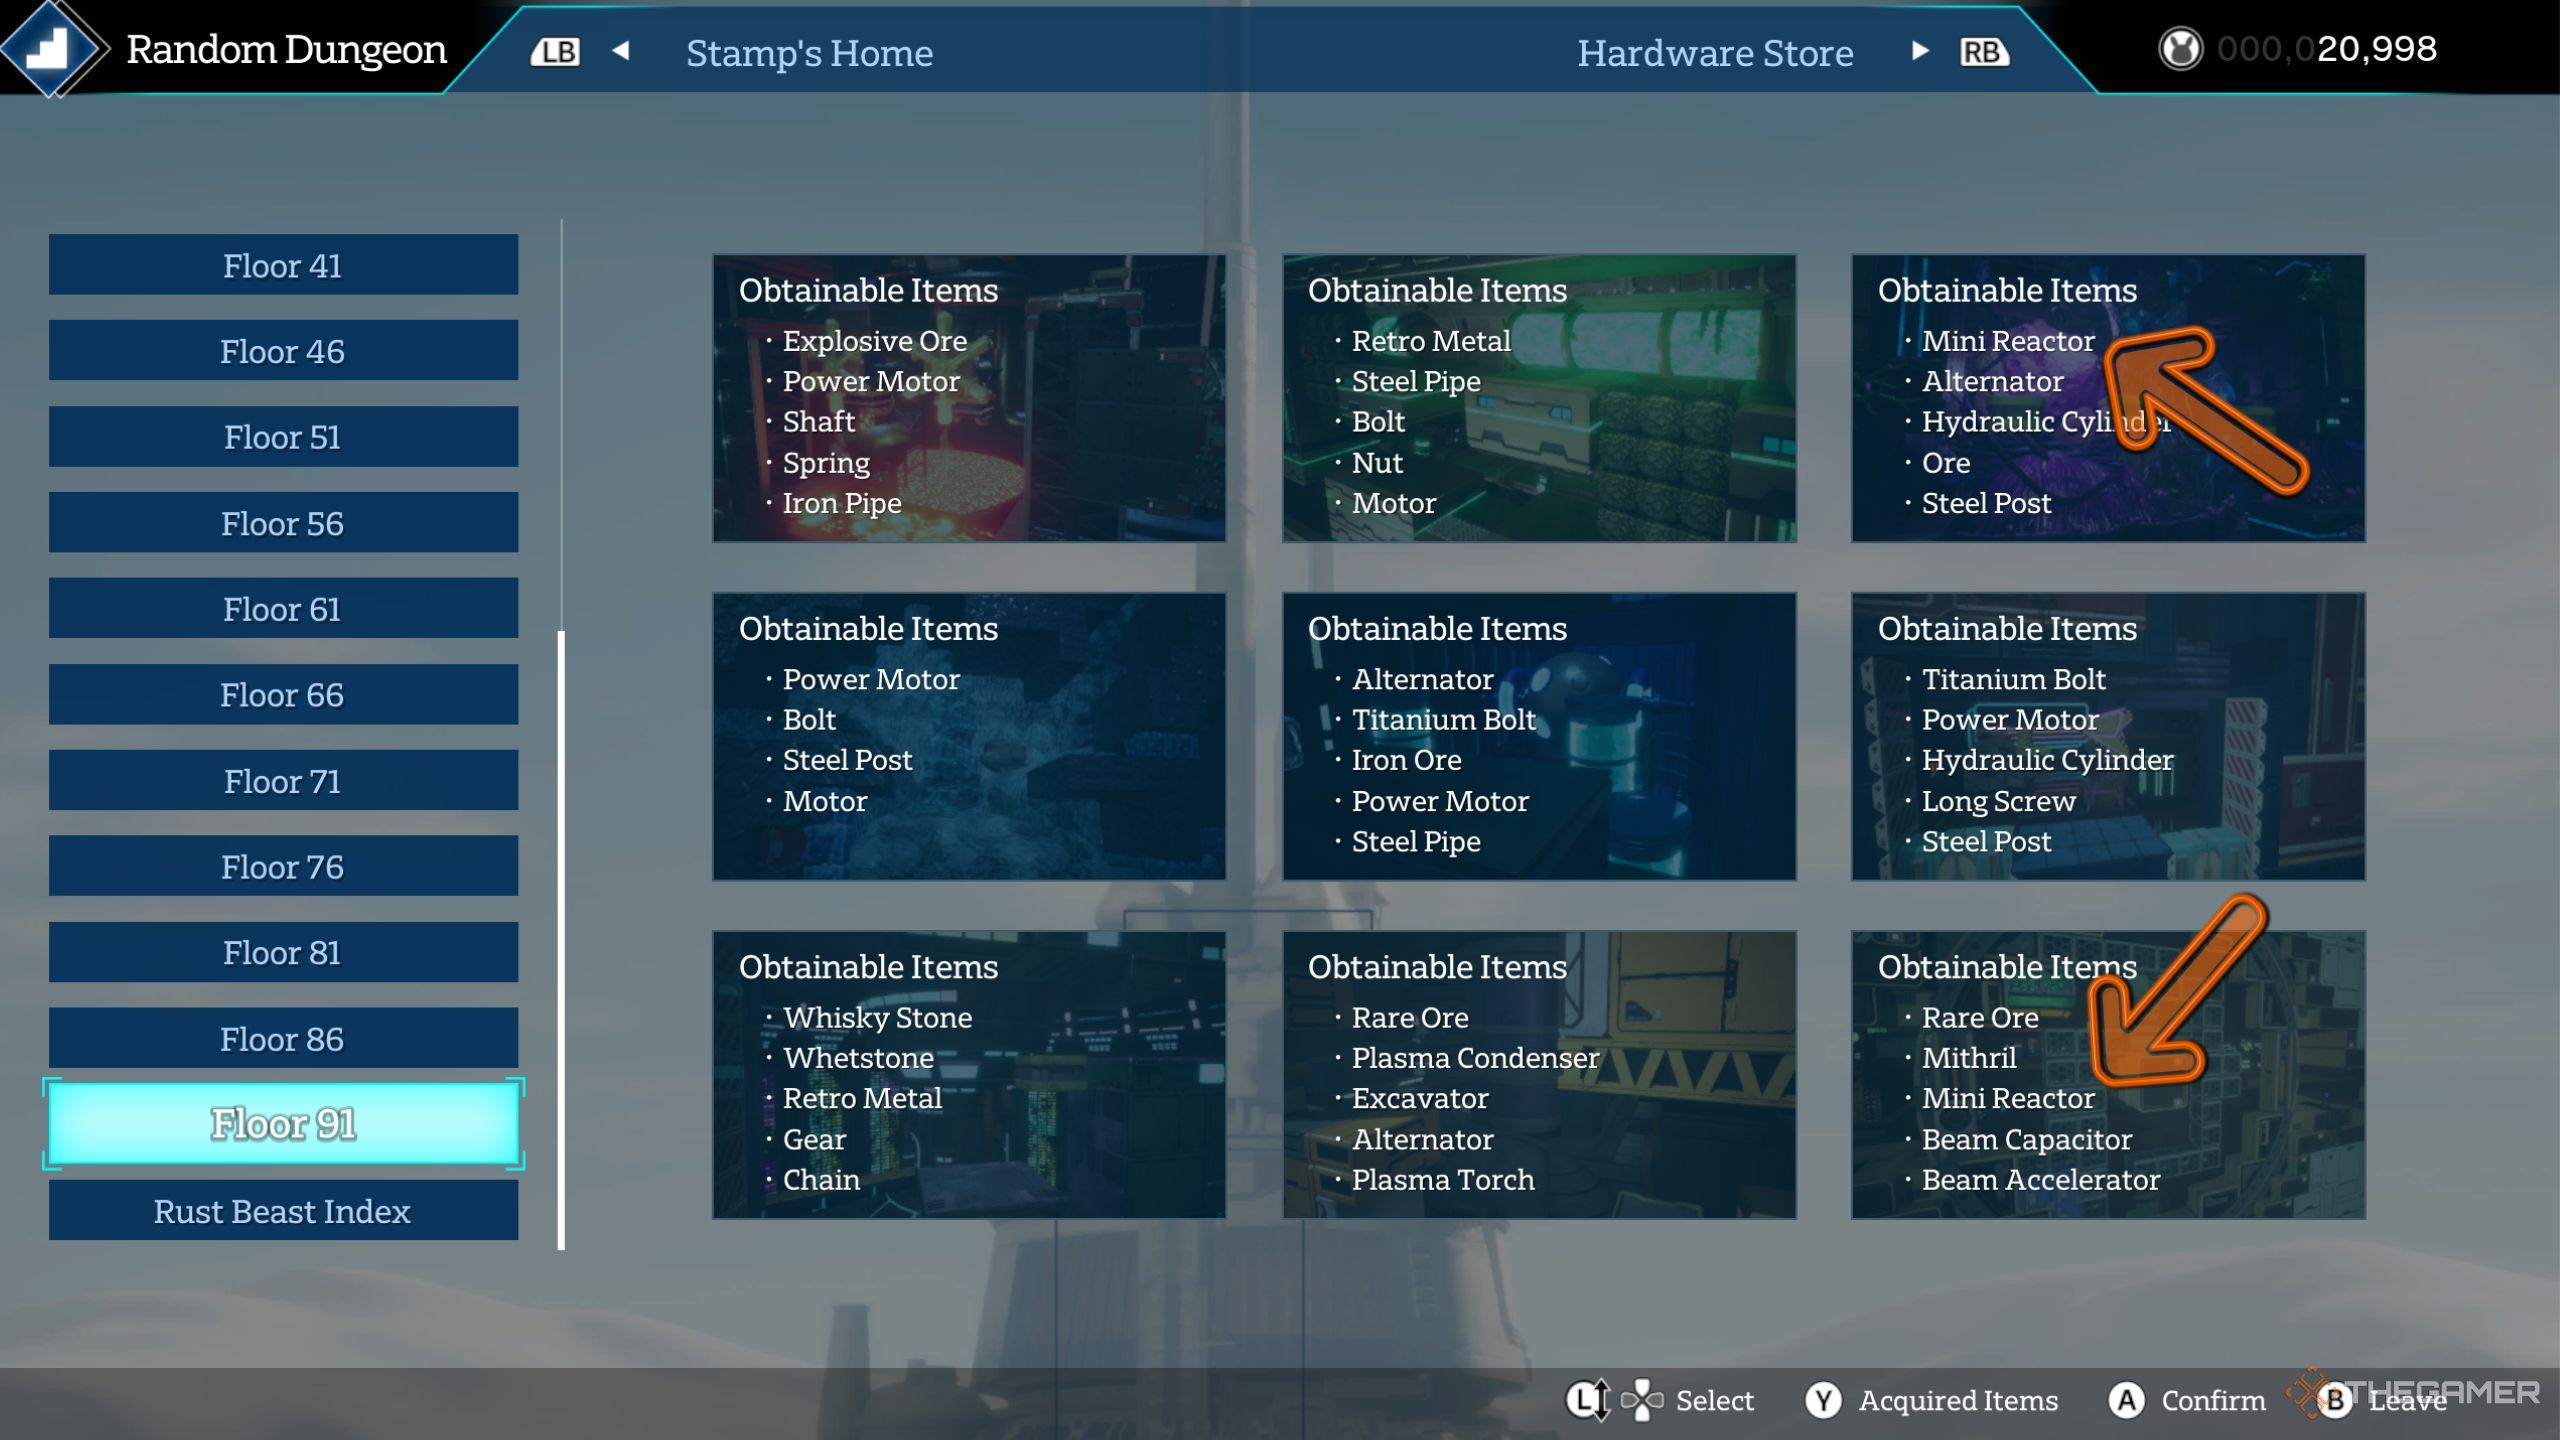The image size is (2560, 1440).
Task: Choose Floor 86 from the list
Action: coord(283,1039)
